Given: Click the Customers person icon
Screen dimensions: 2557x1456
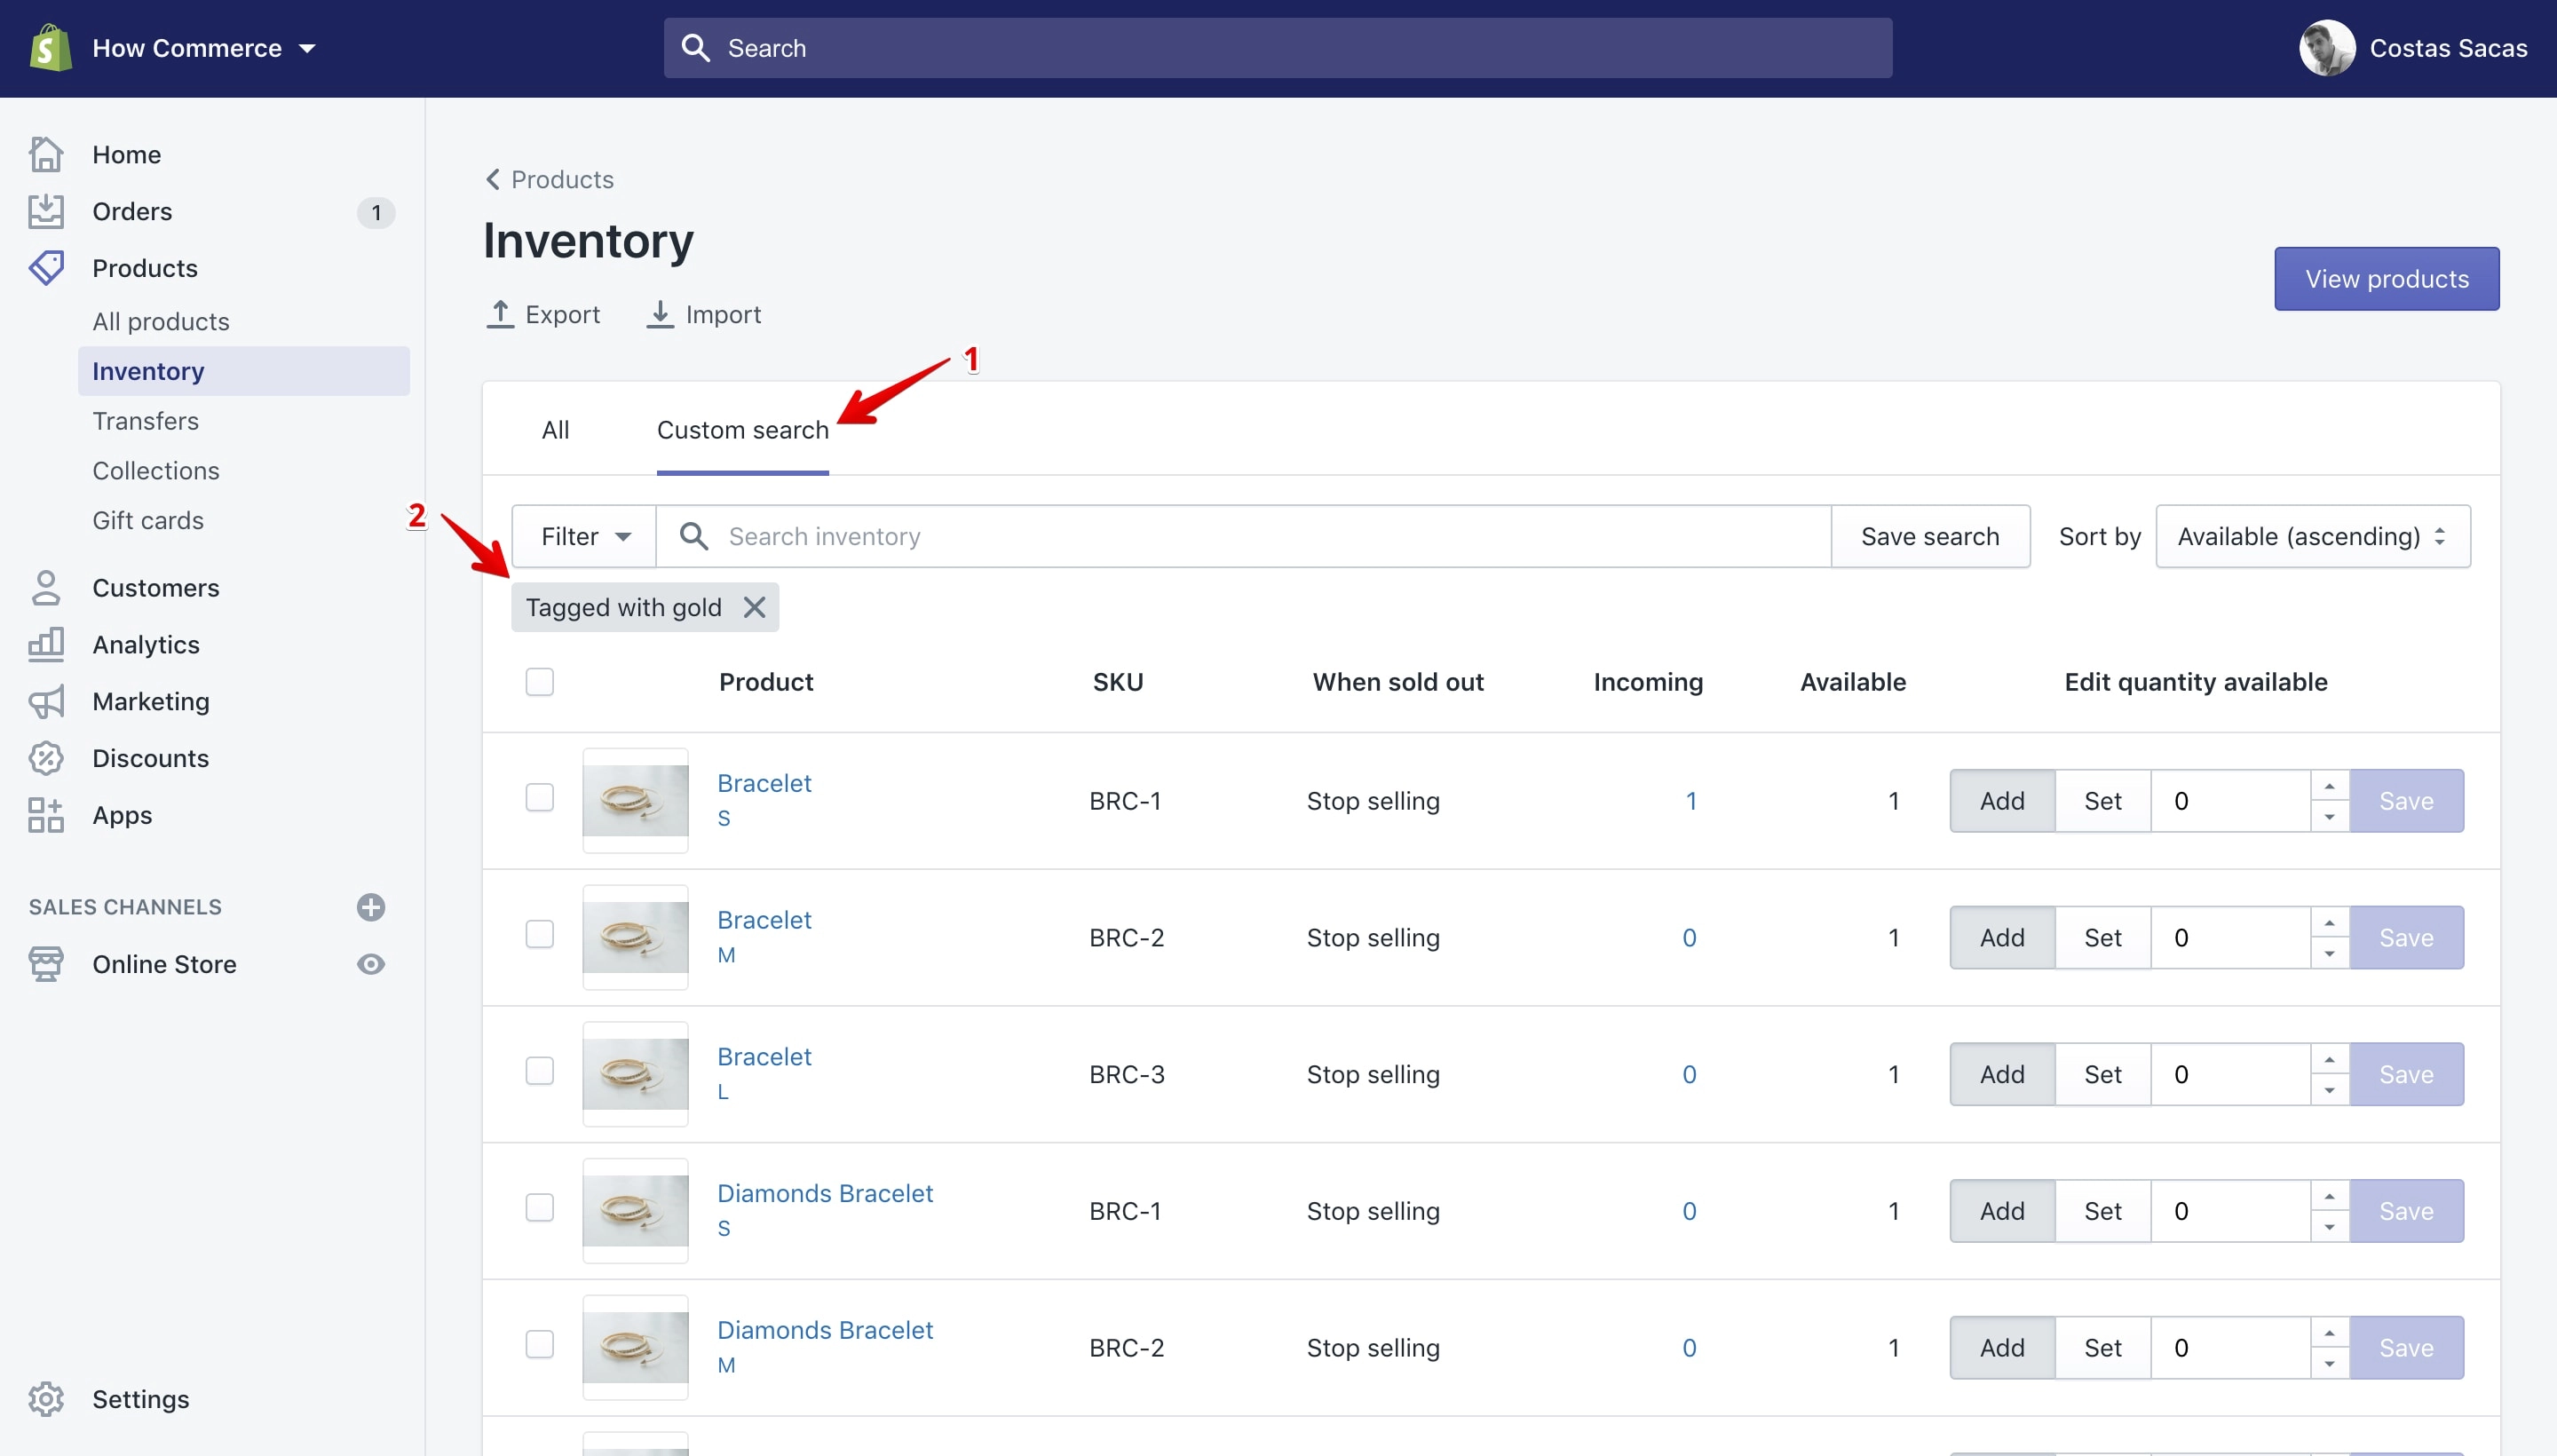Looking at the screenshot, I should (x=46, y=588).
